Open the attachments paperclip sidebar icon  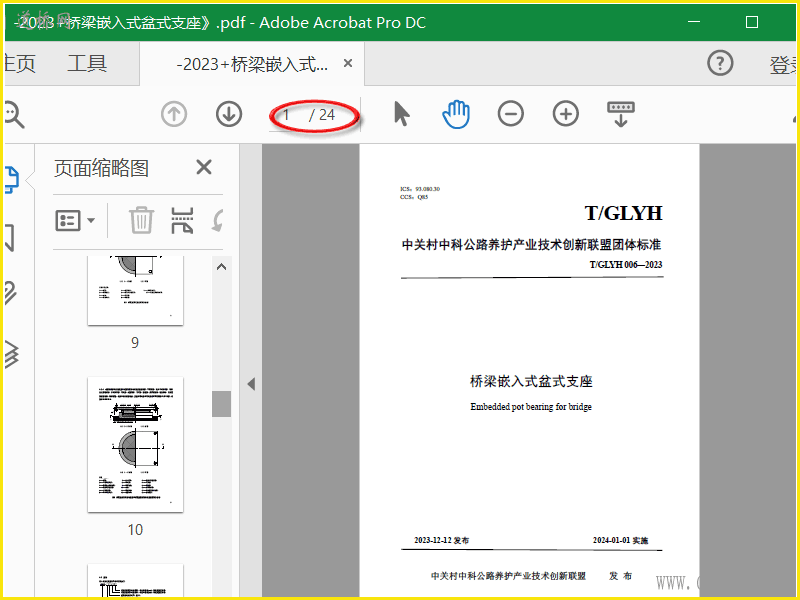point(11,293)
